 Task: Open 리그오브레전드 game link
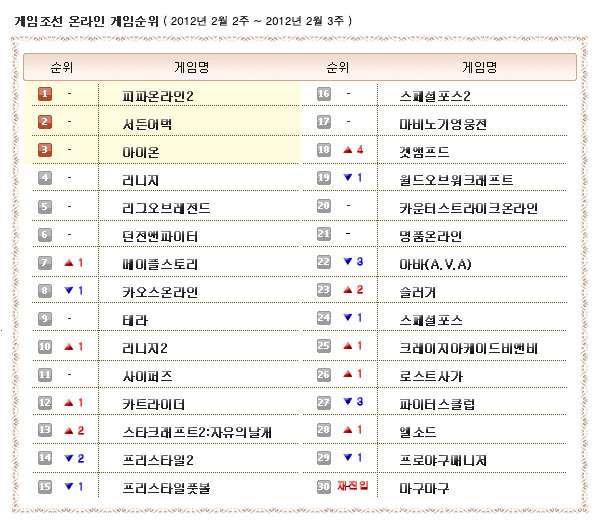click(x=165, y=208)
